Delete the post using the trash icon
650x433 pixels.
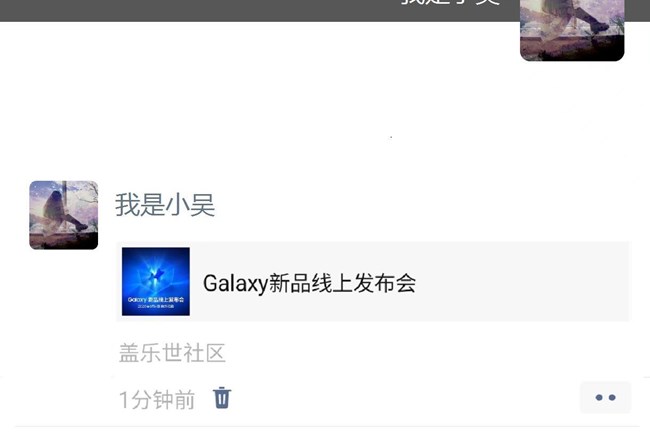coord(222,398)
